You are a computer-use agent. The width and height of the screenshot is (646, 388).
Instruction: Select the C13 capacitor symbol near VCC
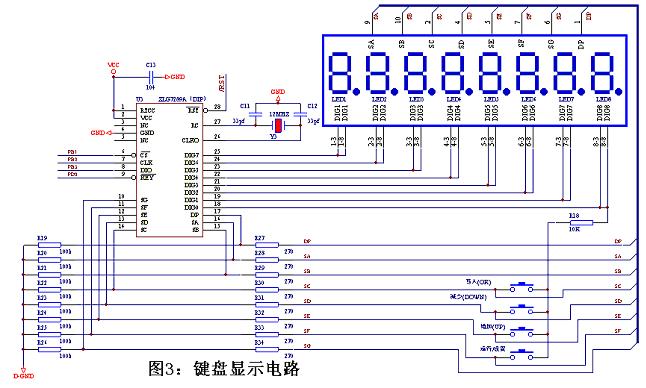[x=150, y=77]
